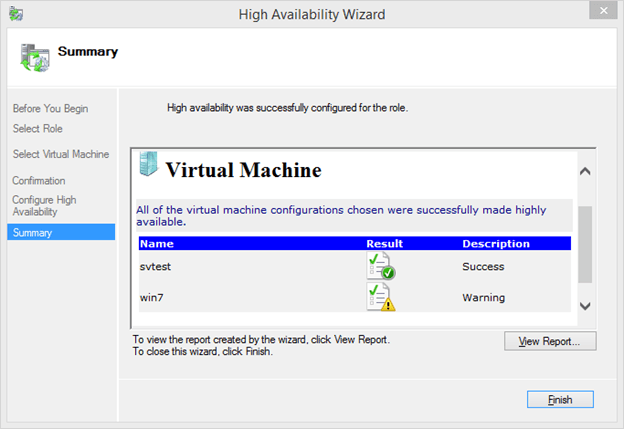Click the warning result icon for win7

click(381, 297)
